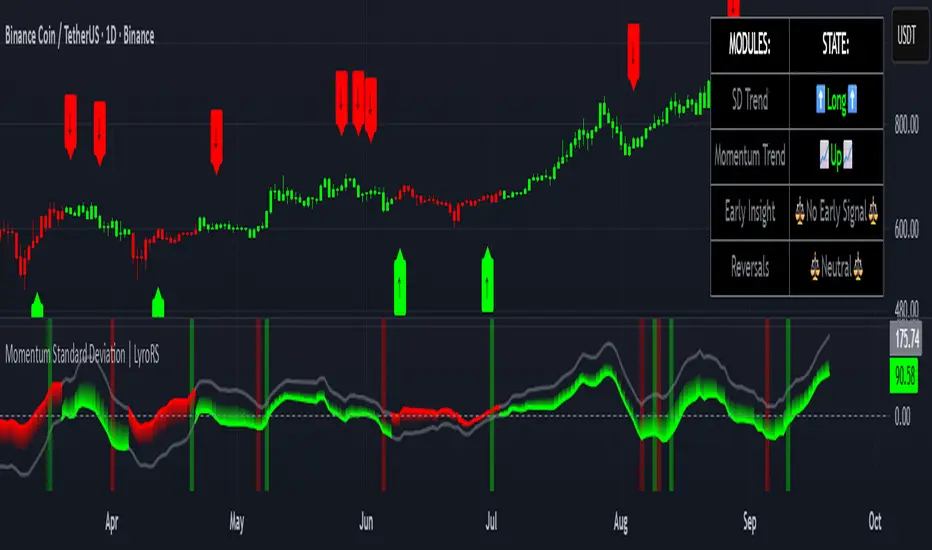This screenshot has height=550, width=932.
Task: Select the Momentum Trend table cell
Action: point(750,156)
